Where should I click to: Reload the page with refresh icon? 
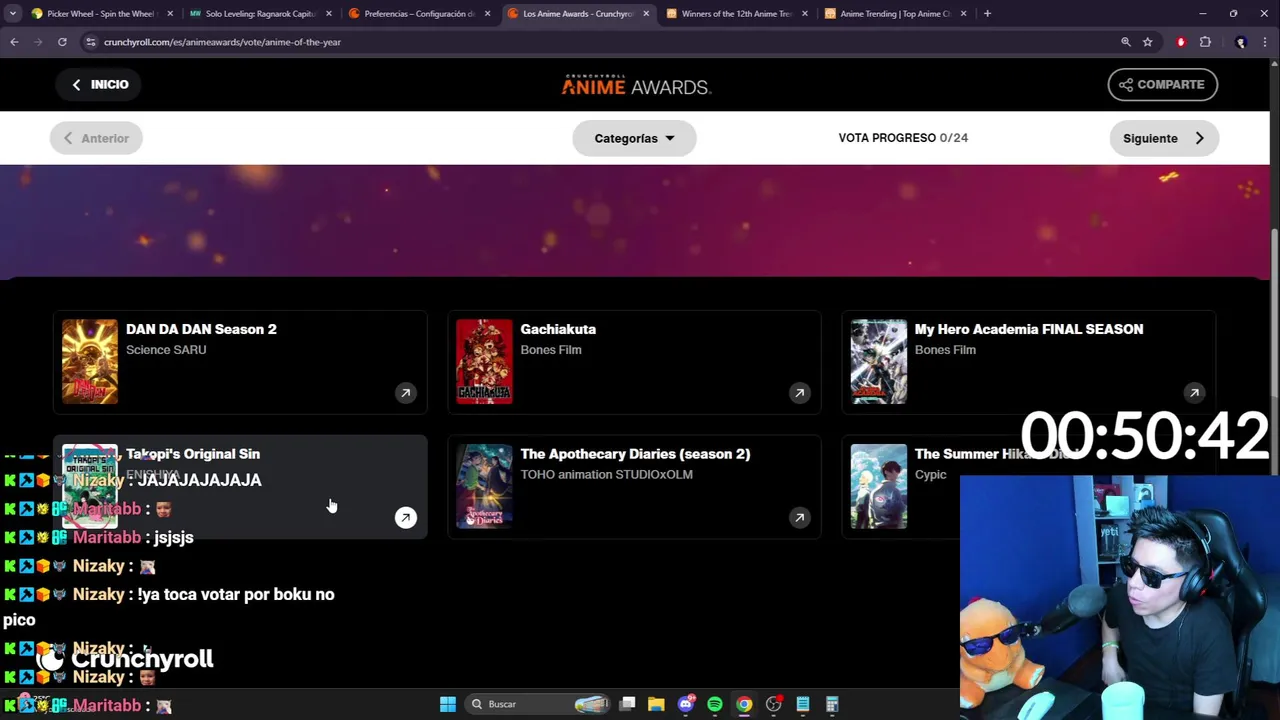pos(62,42)
